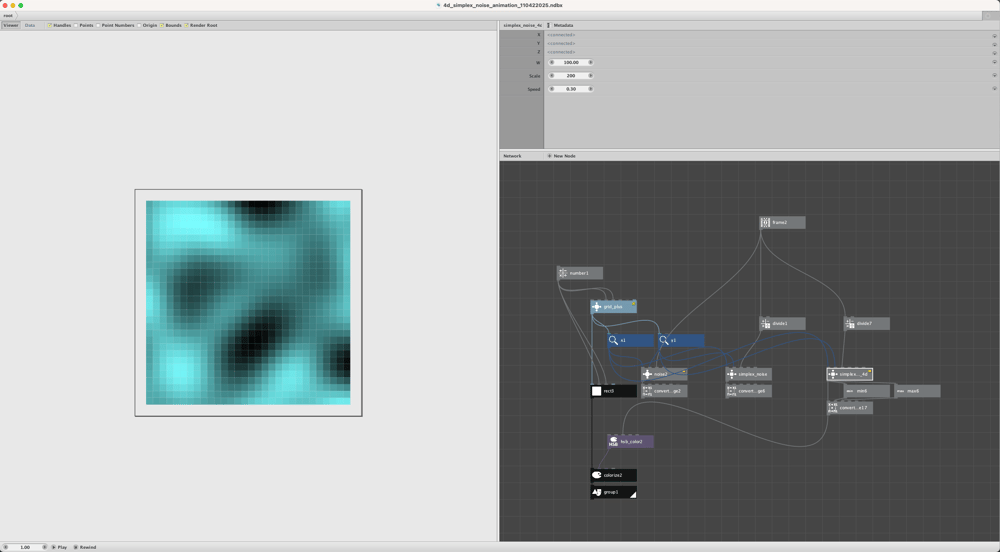1000x552 pixels.
Task: Toggle the Handles checkbox
Action: coord(49,25)
